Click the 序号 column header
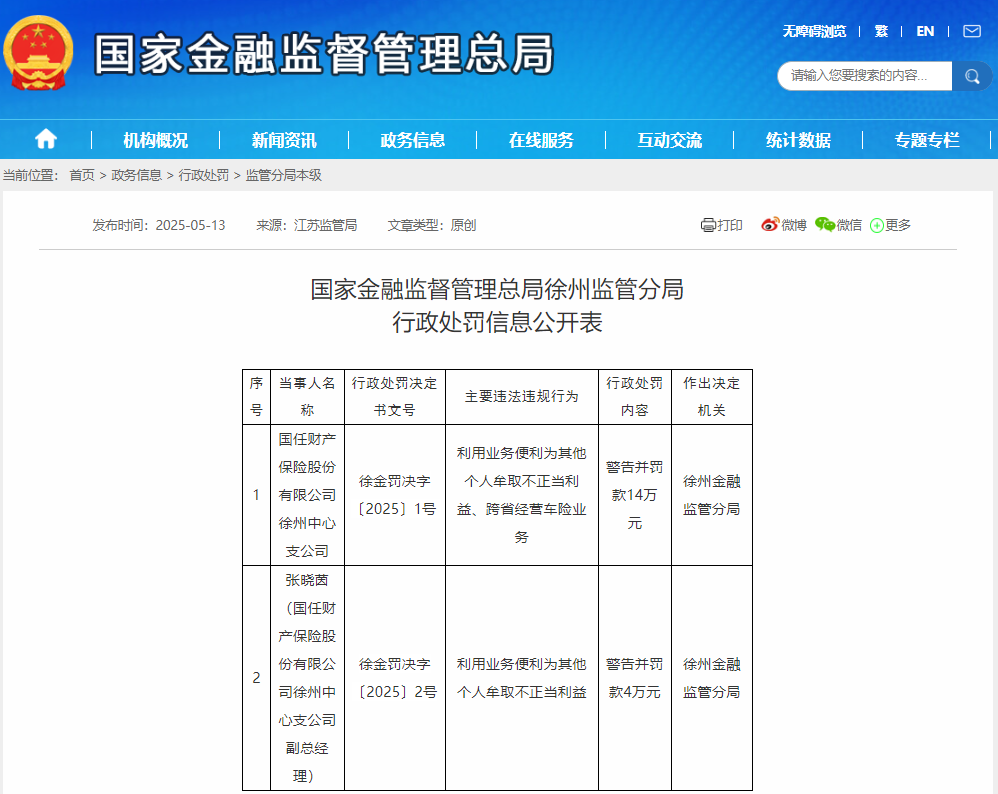This screenshot has width=998, height=794. pyautogui.click(x=257, y=397)
